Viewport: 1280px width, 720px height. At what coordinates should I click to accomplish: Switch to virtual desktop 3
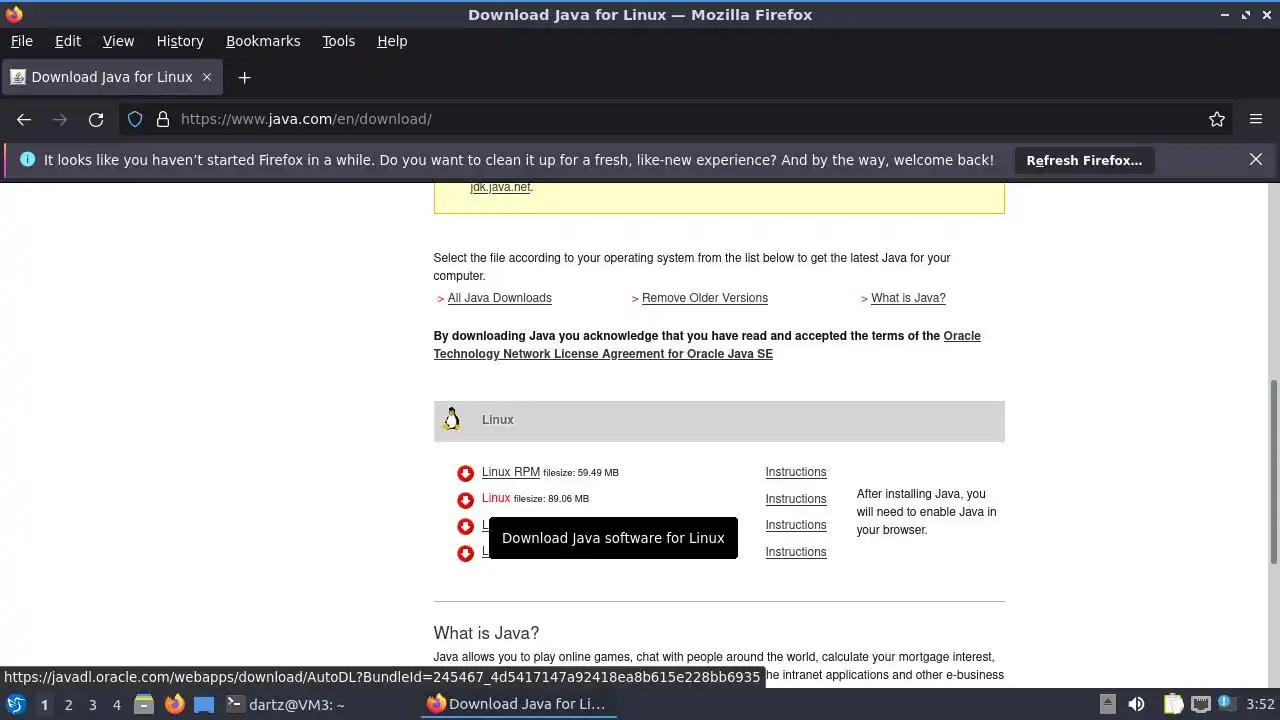point(92,704)
